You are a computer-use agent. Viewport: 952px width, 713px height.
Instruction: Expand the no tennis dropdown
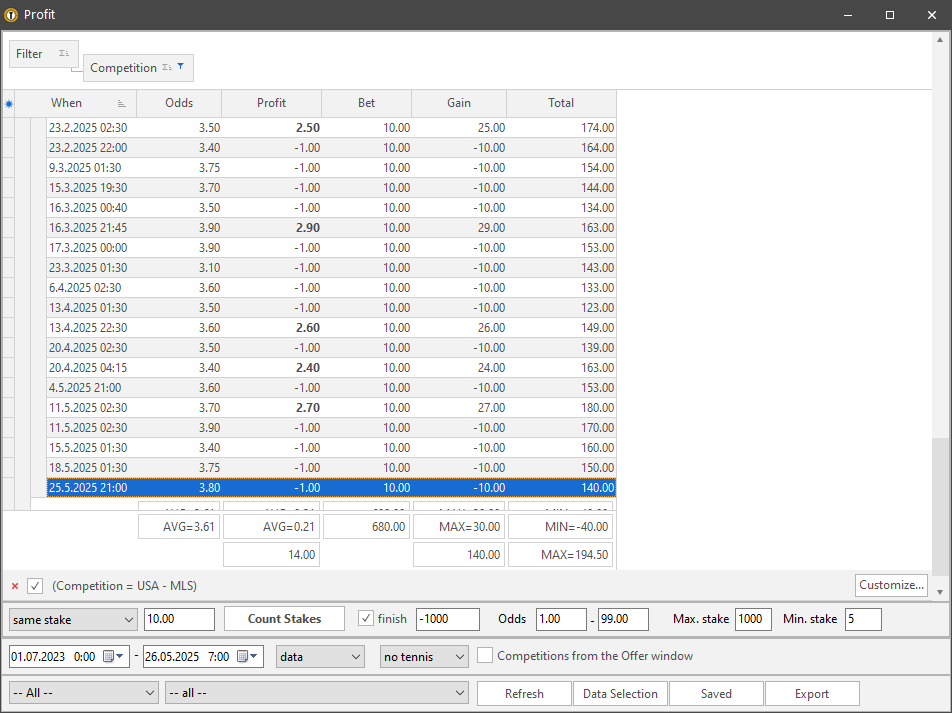(424, 657)
